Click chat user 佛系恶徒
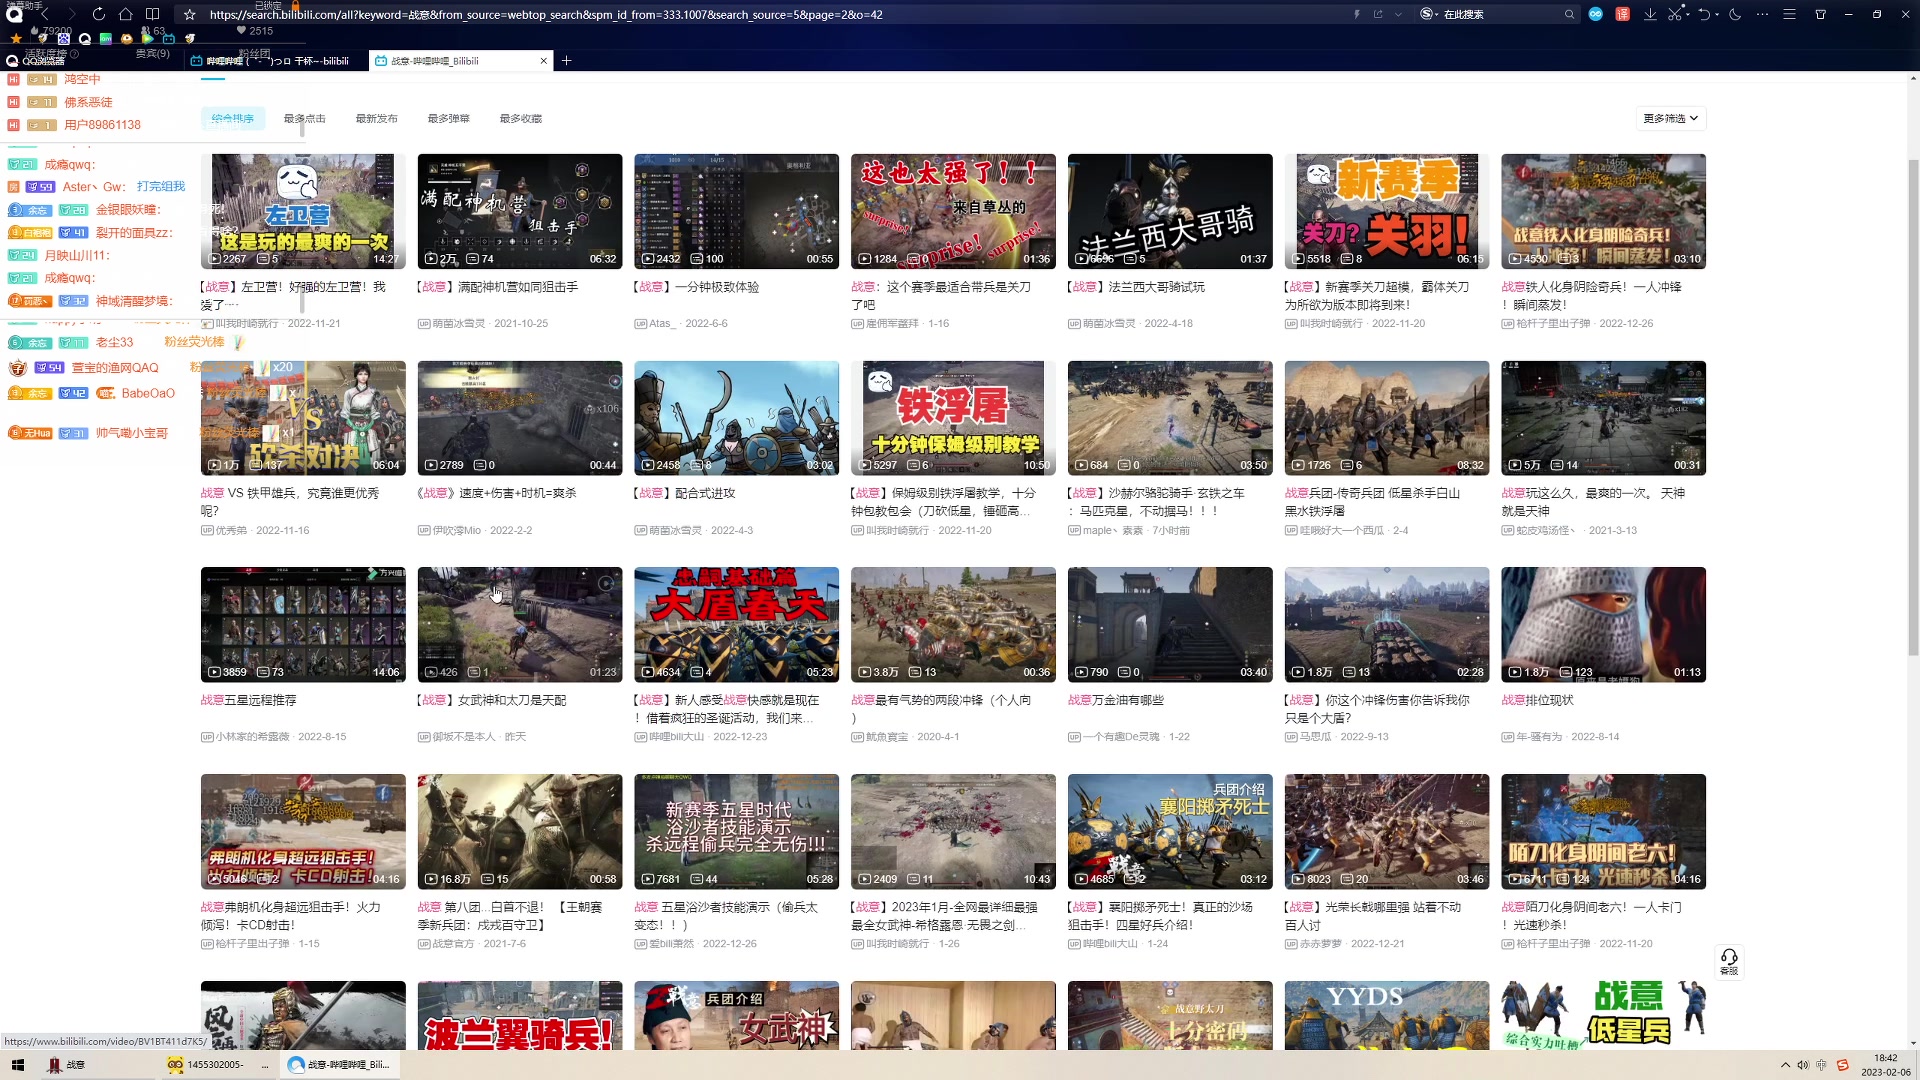 [x=88, y=102]
